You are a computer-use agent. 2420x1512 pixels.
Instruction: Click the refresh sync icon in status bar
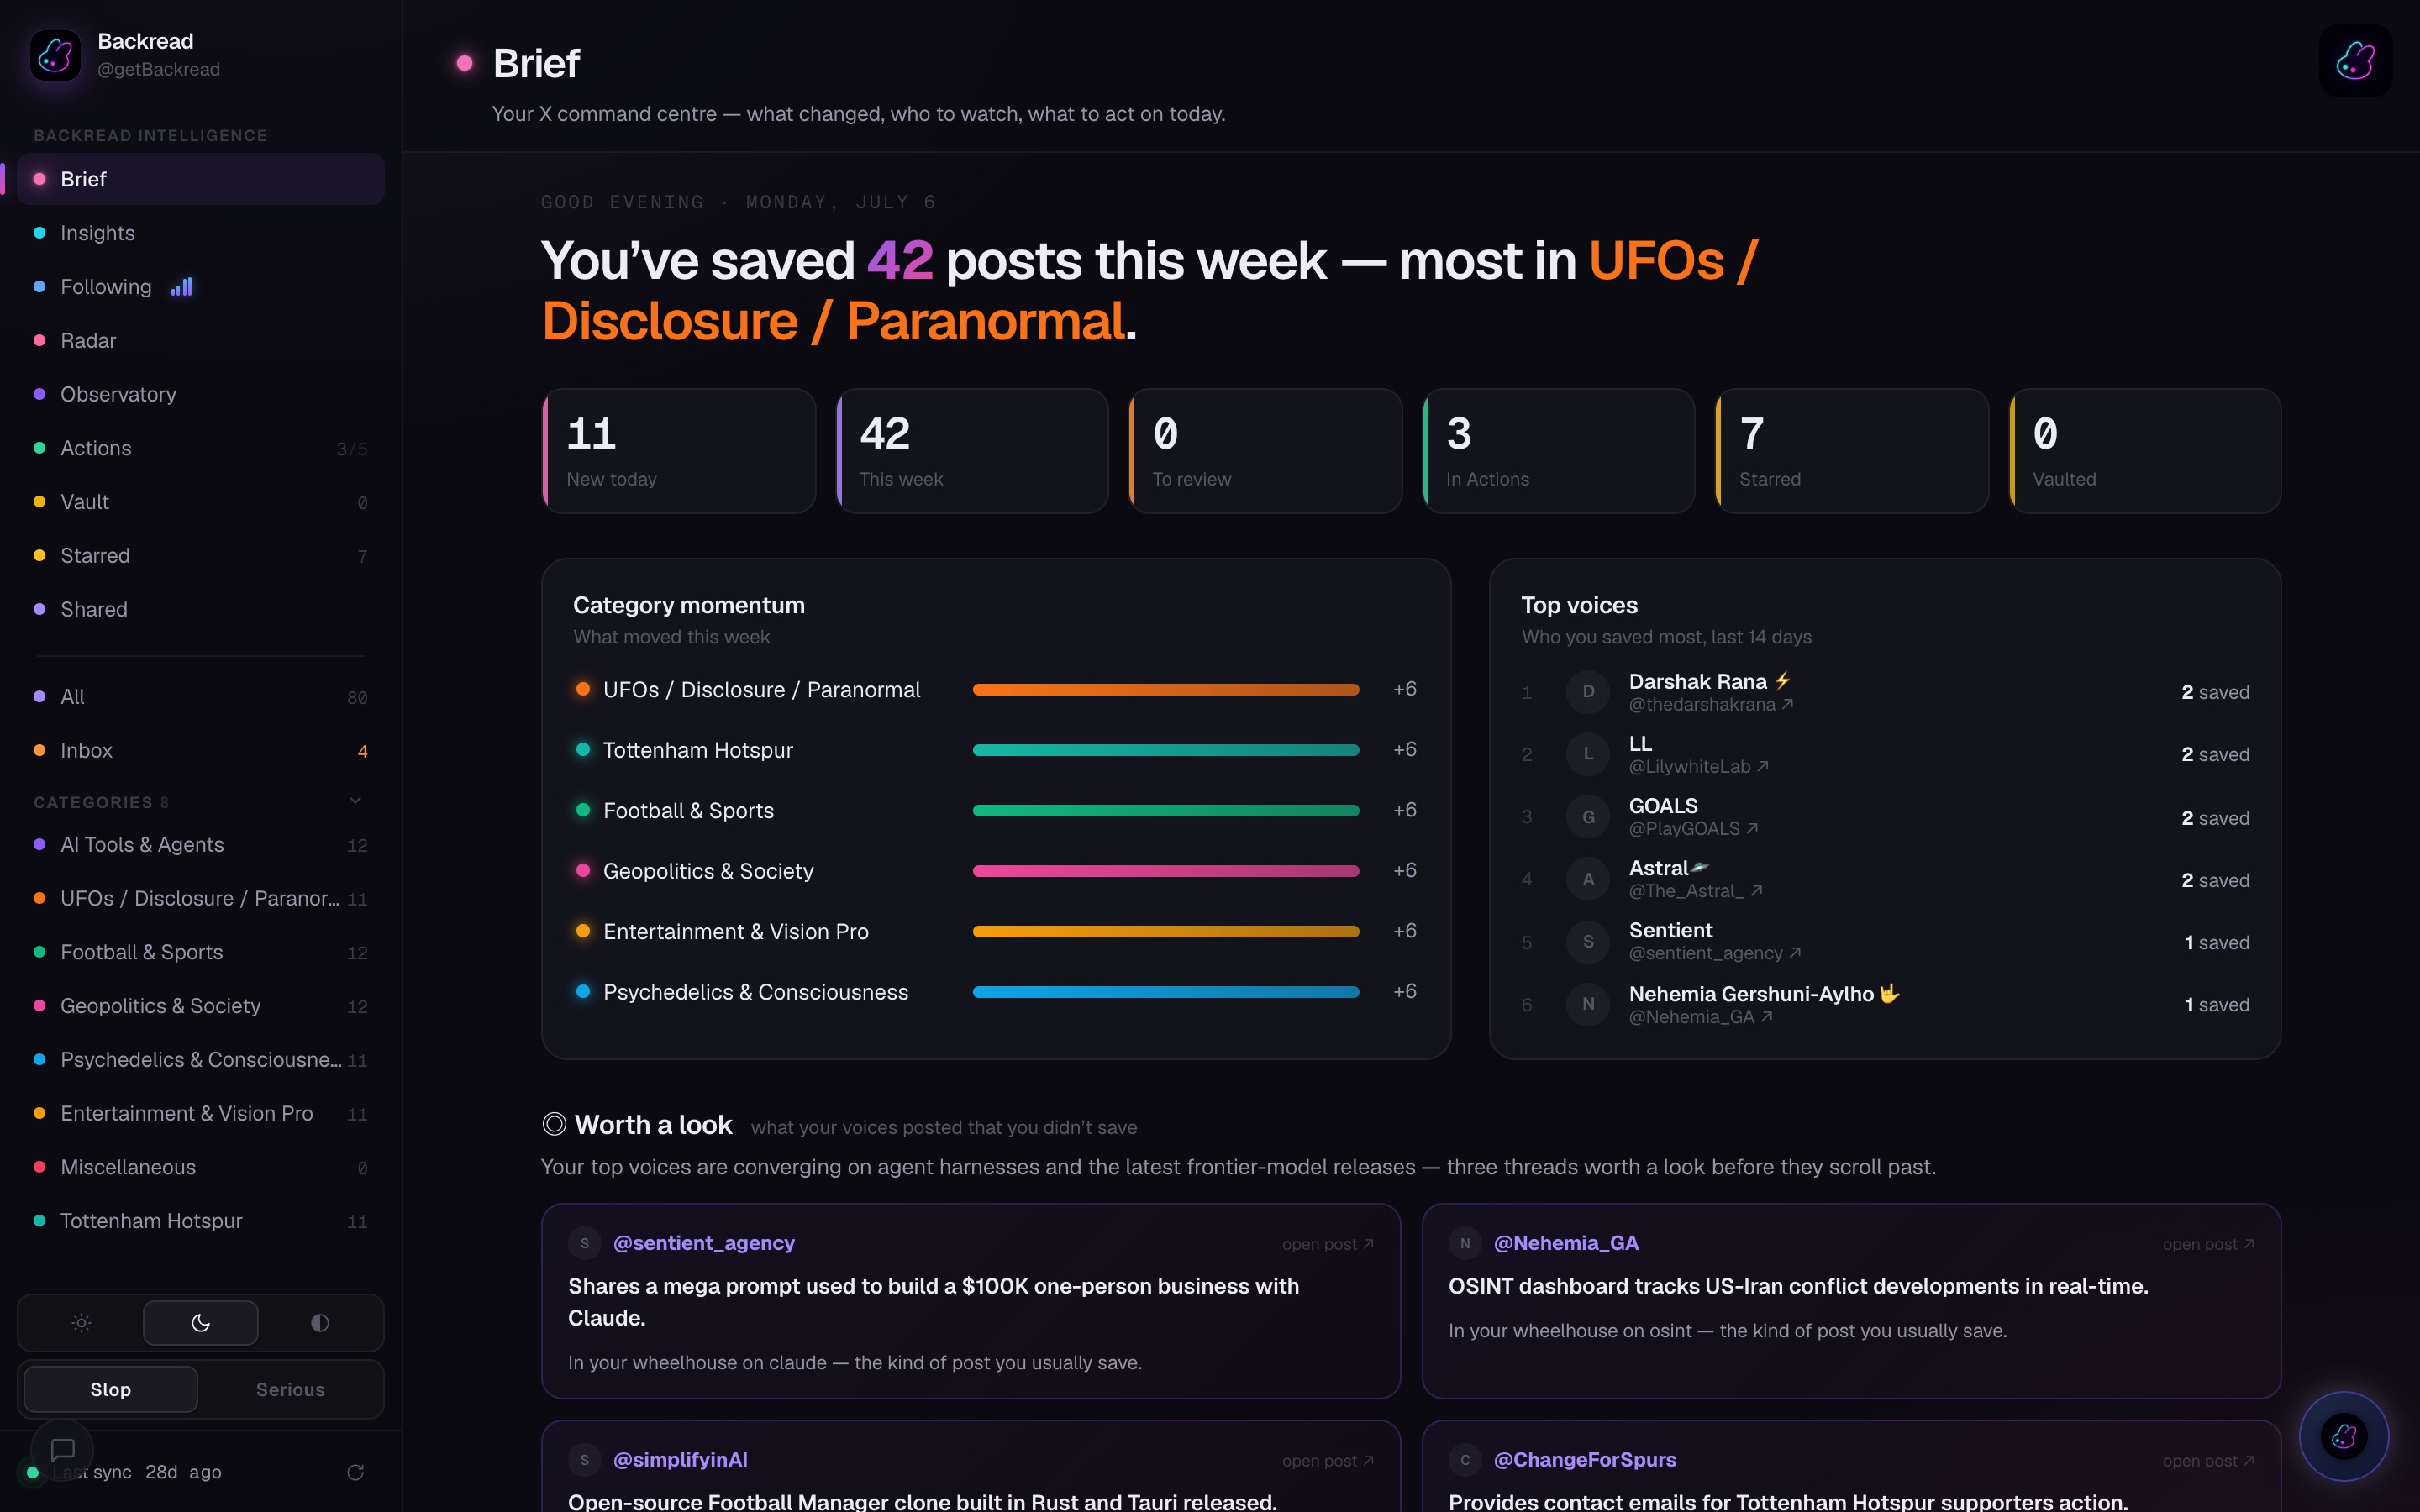(355, 1472)
